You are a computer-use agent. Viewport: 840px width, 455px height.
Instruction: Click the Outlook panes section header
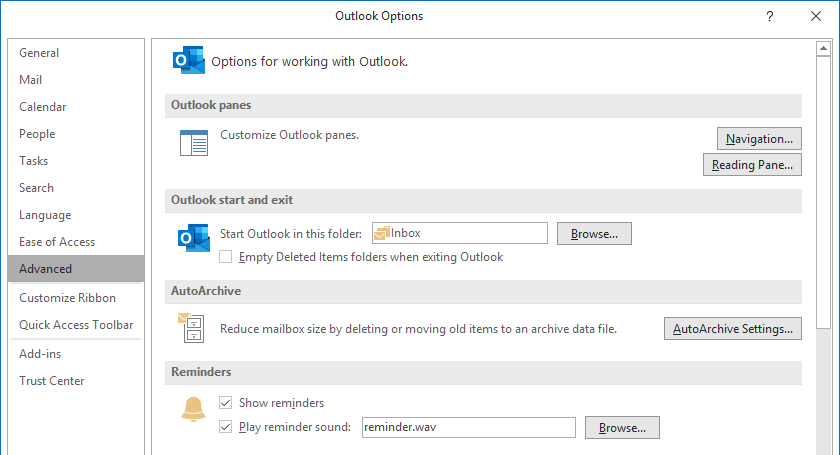point(483,105)
